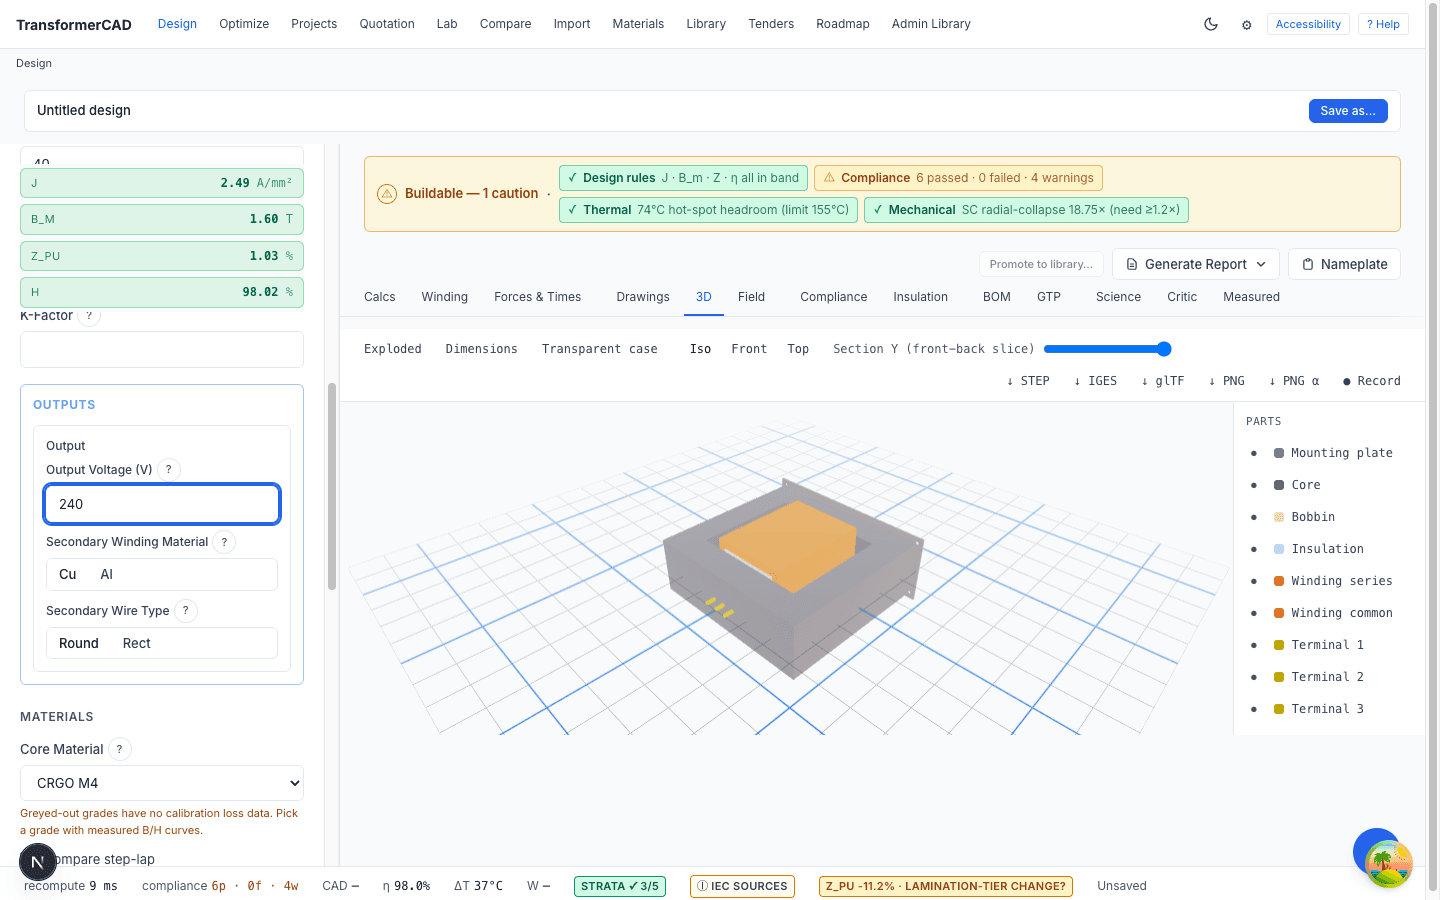Open help tooltip for K-Factor
This screenshot has height=900, width=1440.
(89, 316)
